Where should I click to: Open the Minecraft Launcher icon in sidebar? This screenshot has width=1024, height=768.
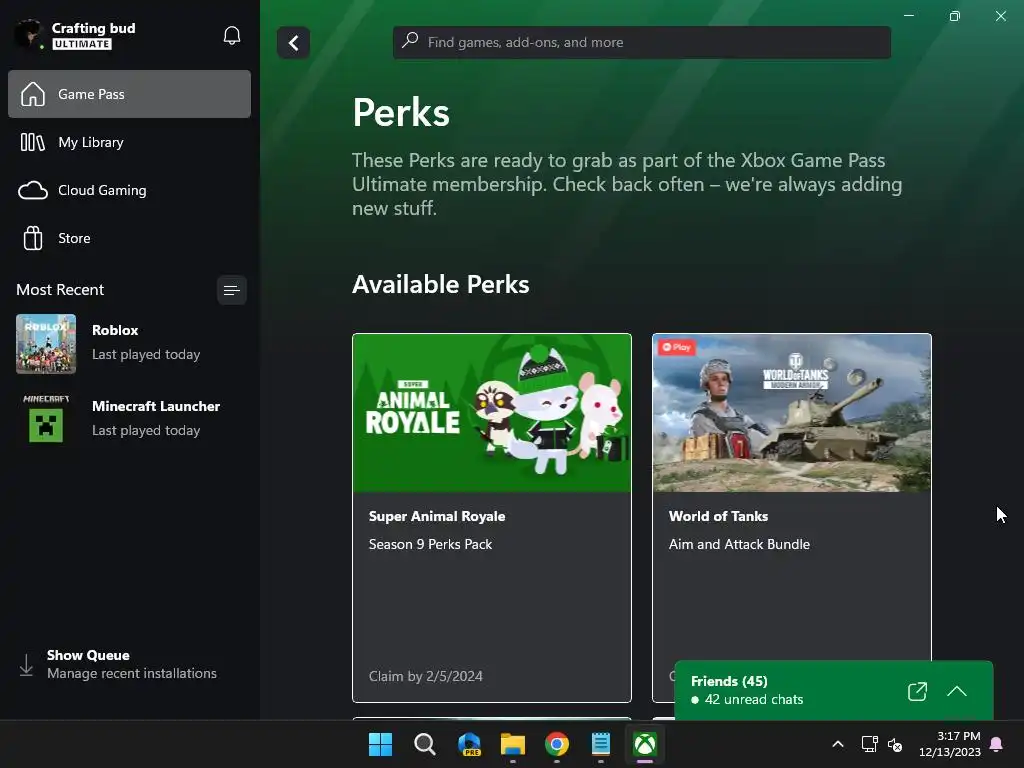pyautogui.click(x=46, y=420)
